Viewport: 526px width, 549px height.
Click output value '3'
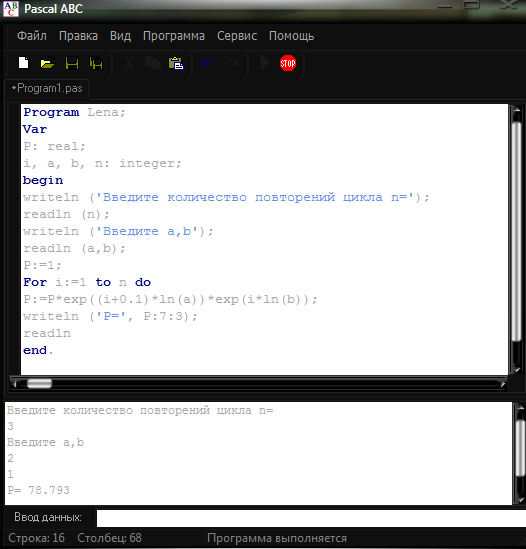pos(11,426)
